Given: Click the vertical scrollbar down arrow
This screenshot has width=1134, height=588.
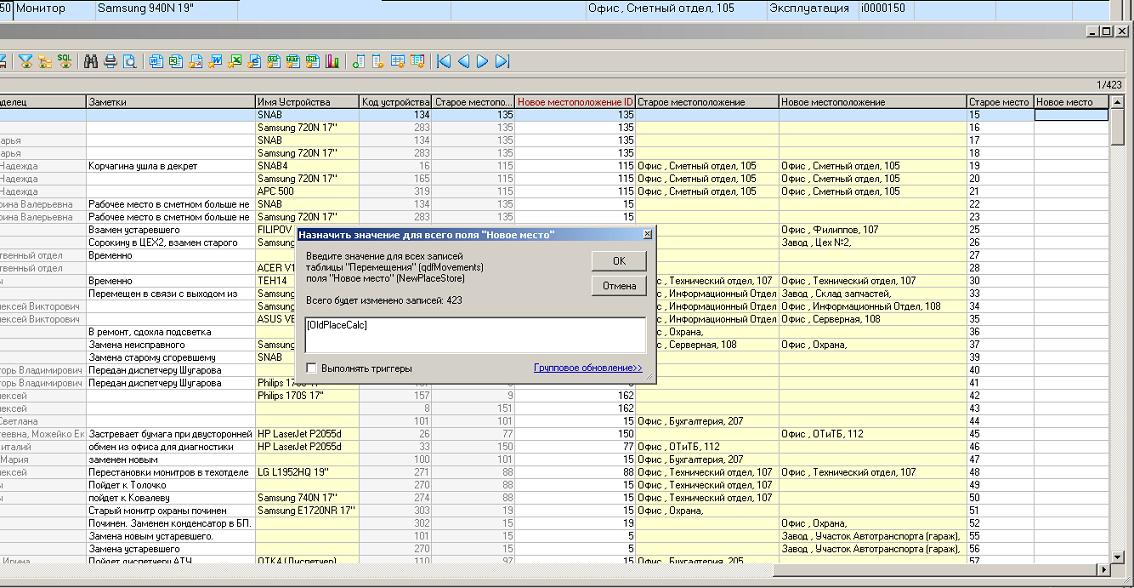Looking at the screenshot, I should tap(1118, 556).
